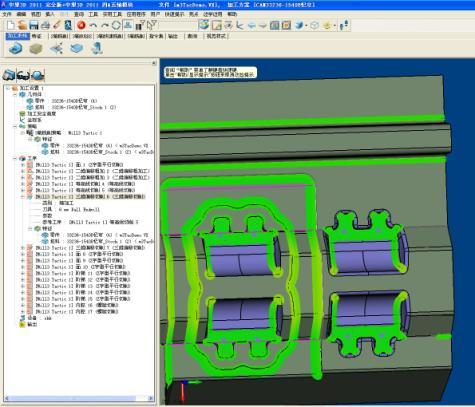The width and height of the screenshot is (475, 407).
Task: Click the Print icon in toolbar
Action: click(46, 25)
